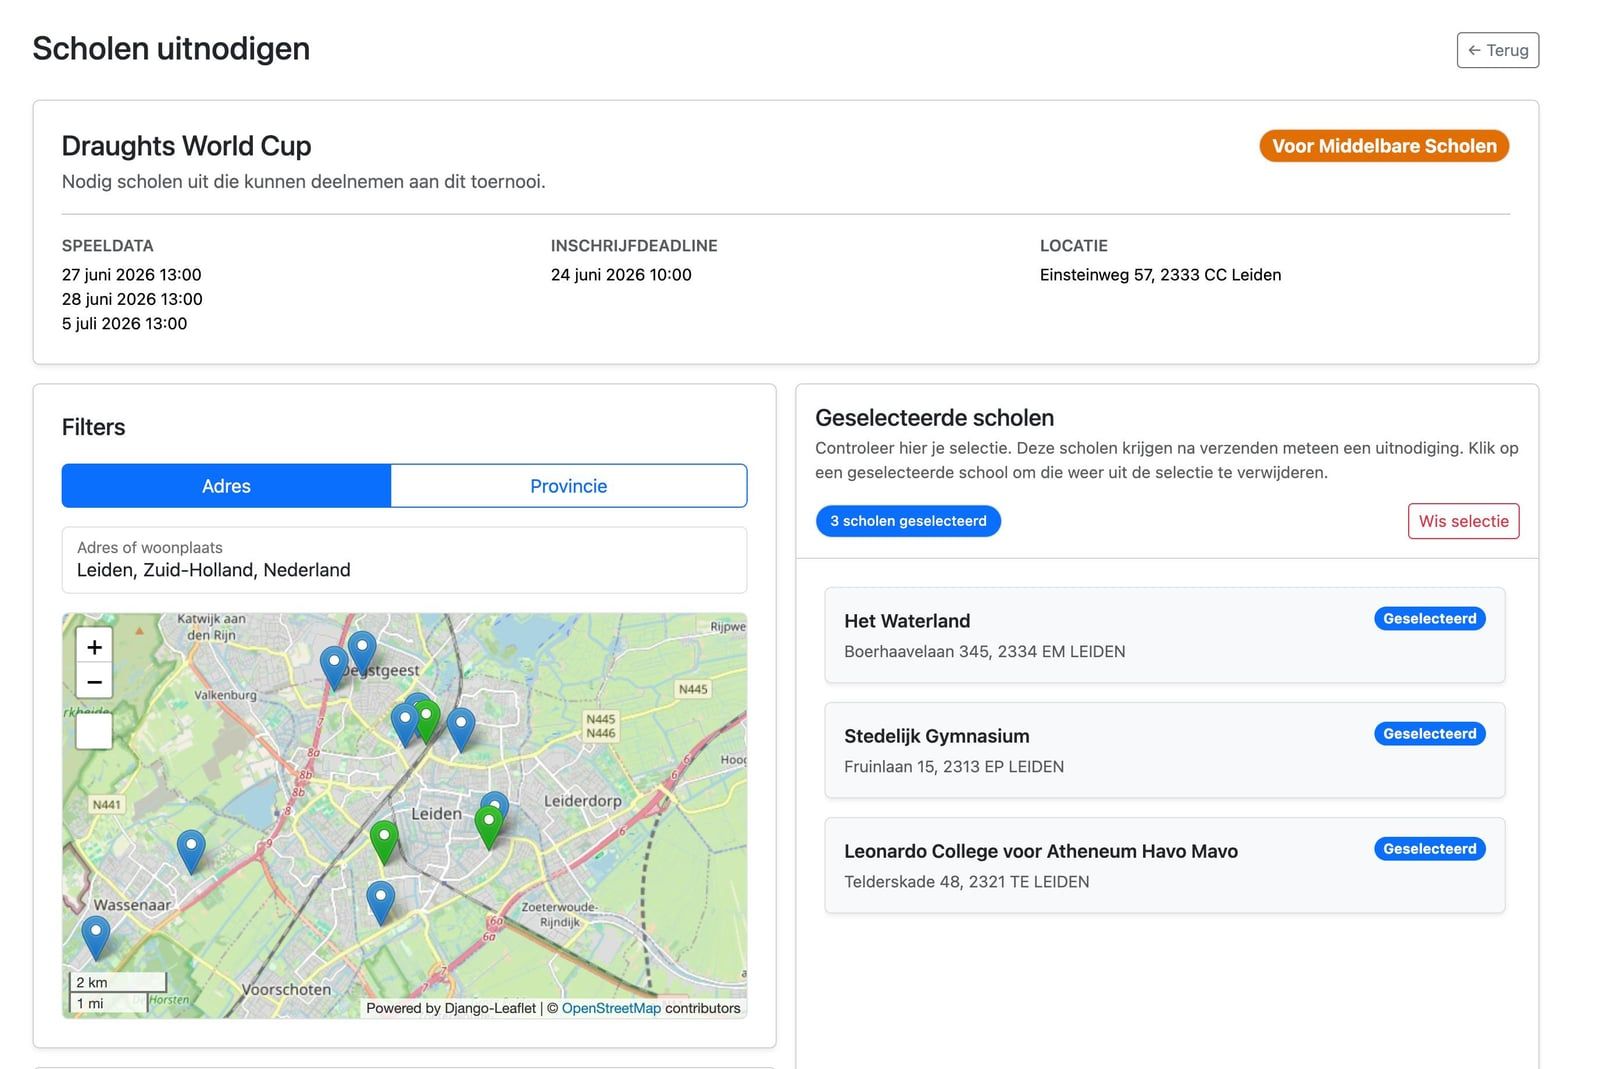Click the green marker north of Leiden centre
This screenshot has height=1069, width=1600.
coord(428,720)
